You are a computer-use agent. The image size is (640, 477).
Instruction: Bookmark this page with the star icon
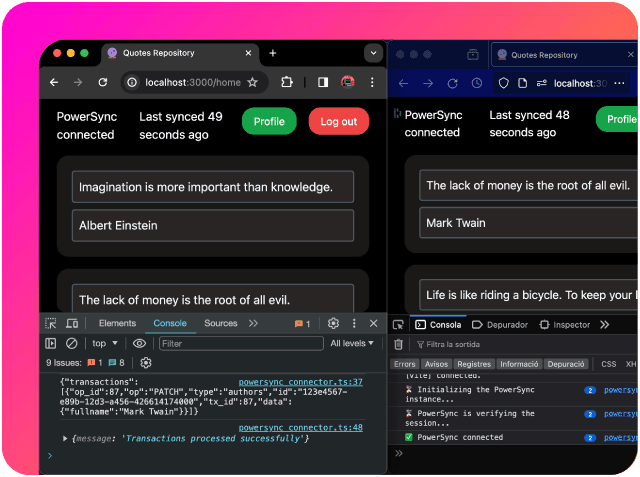pos(253,82)
